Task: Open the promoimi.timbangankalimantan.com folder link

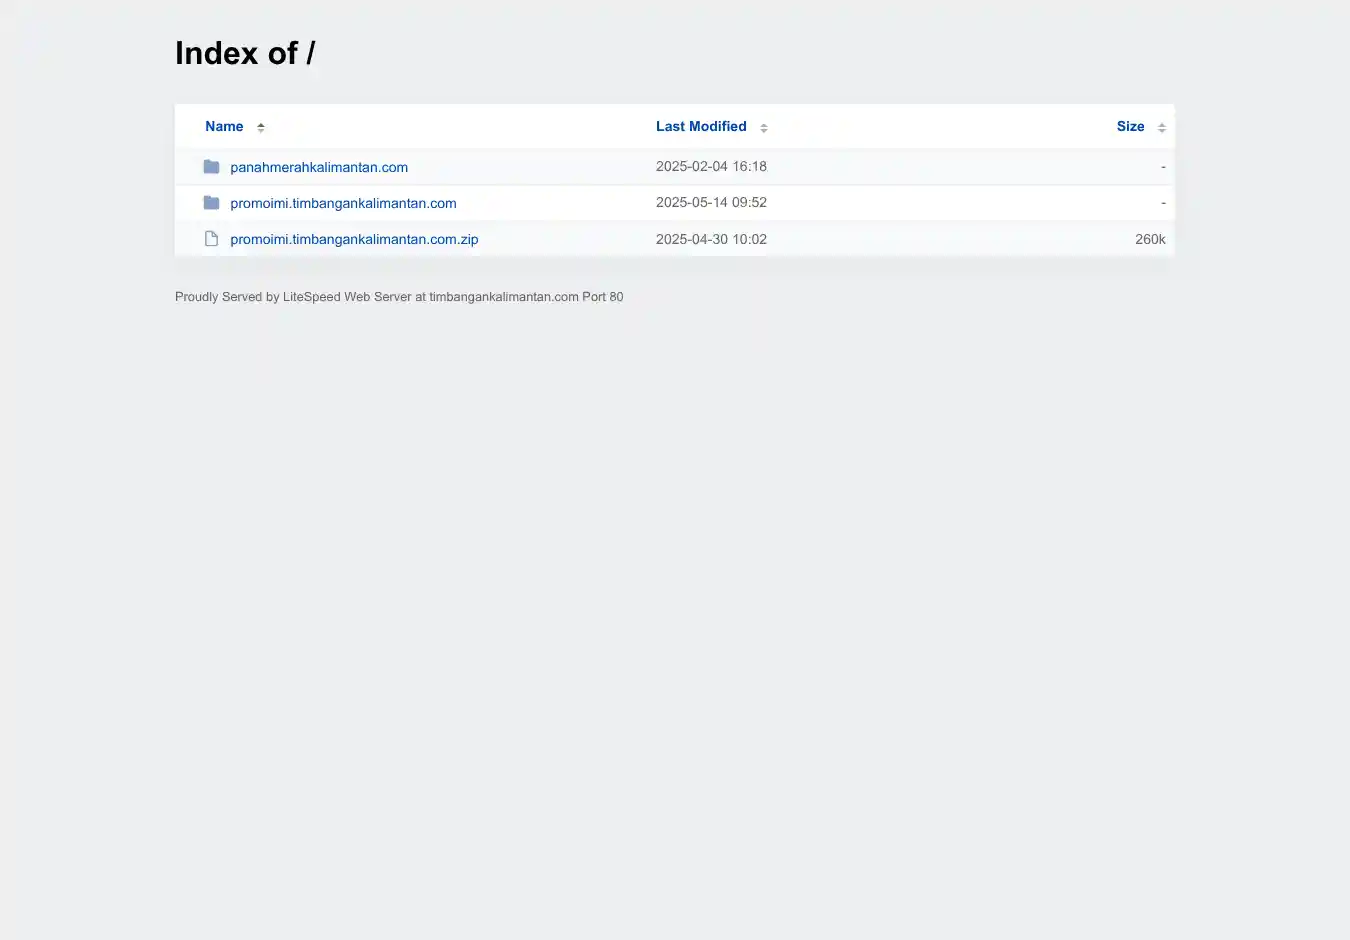Action: [x=343, y=203]
